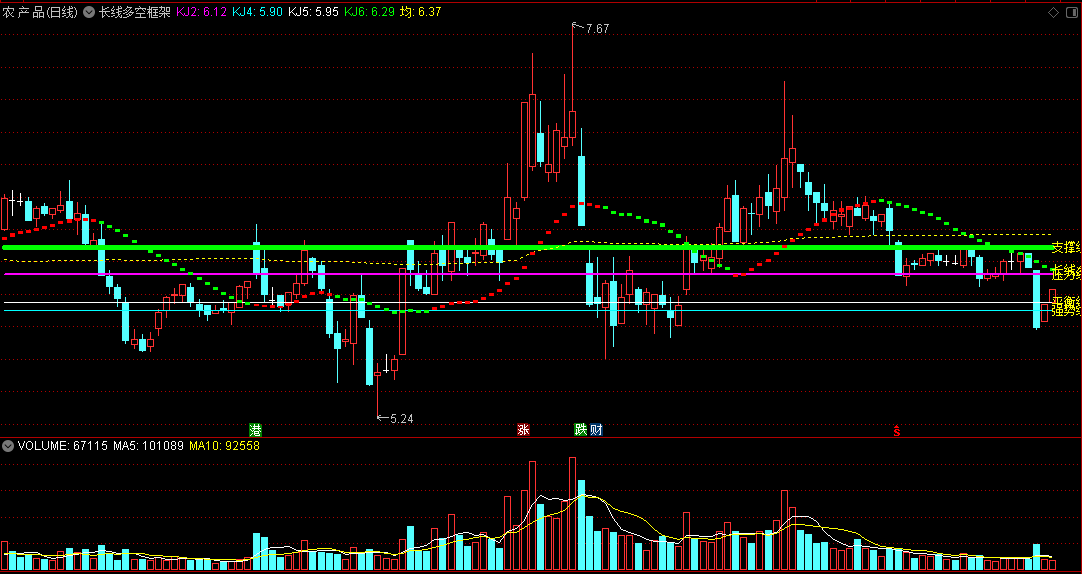Click the green 跌 event marker

[x=580, y=430]
